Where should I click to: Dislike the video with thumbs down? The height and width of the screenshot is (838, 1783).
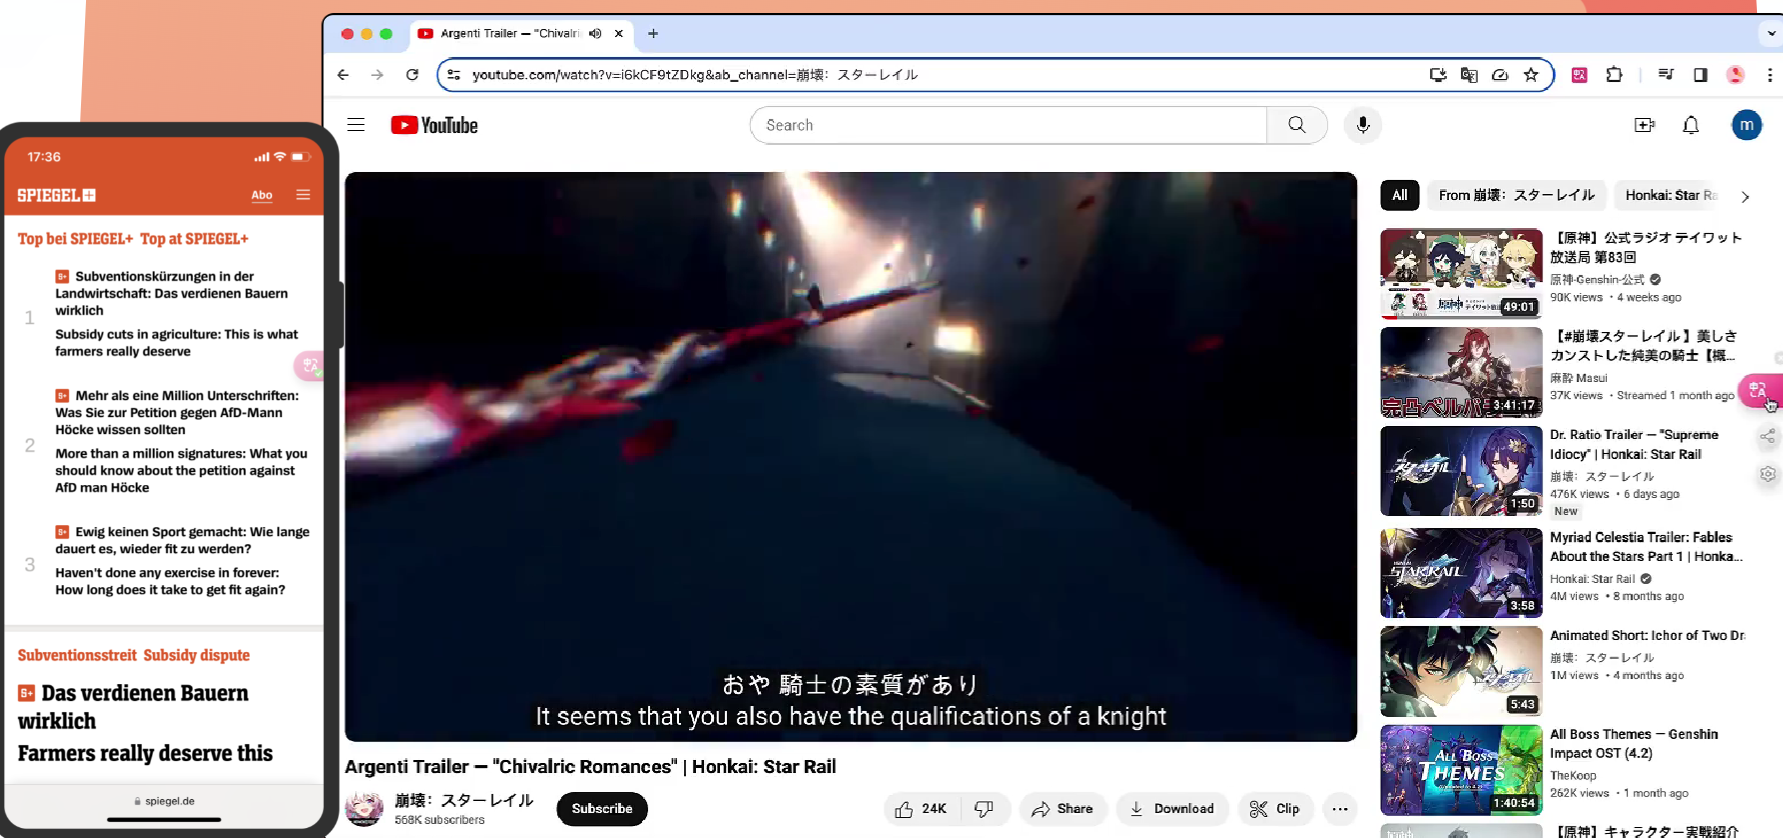coord(985,809)
